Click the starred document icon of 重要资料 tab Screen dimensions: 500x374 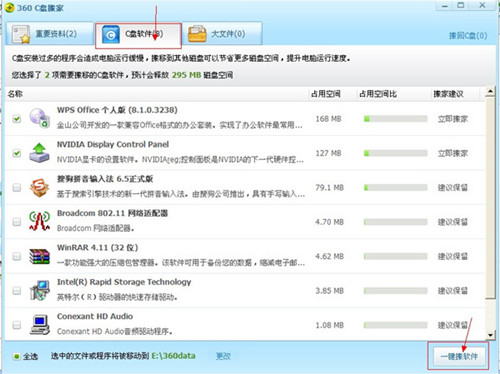pyautogui.click(x=21, y=34)
